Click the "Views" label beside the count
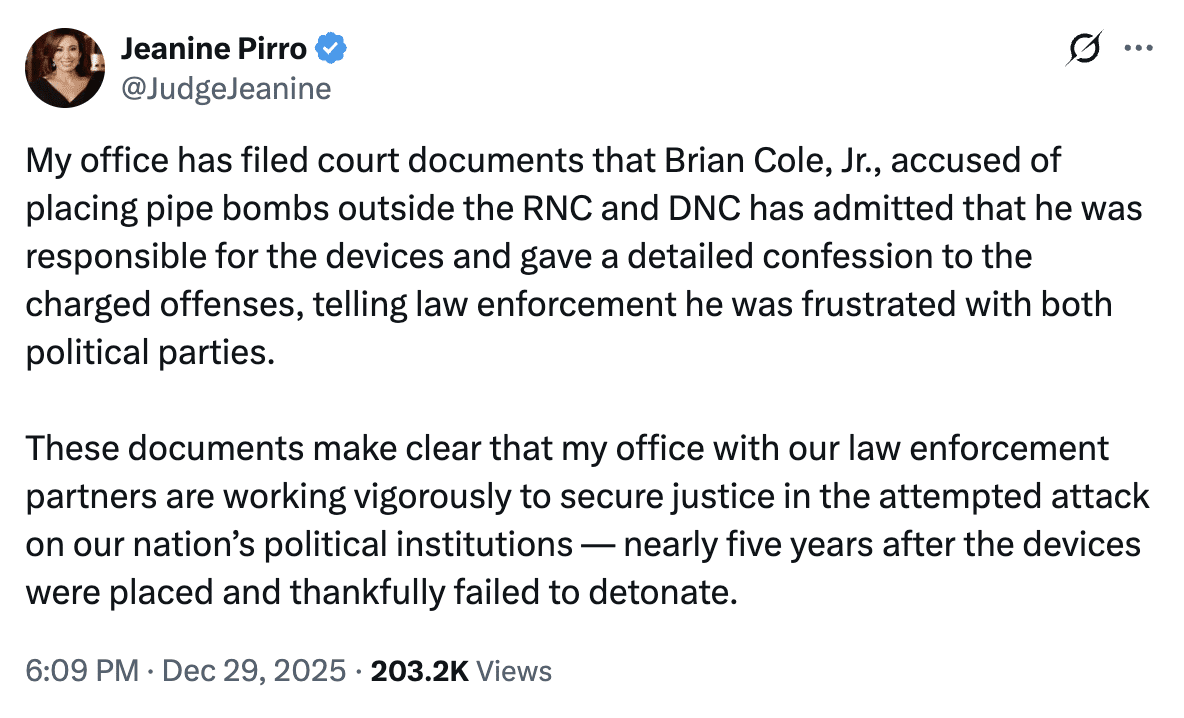This screenshot has height=718, width=1184. (514, 670)
